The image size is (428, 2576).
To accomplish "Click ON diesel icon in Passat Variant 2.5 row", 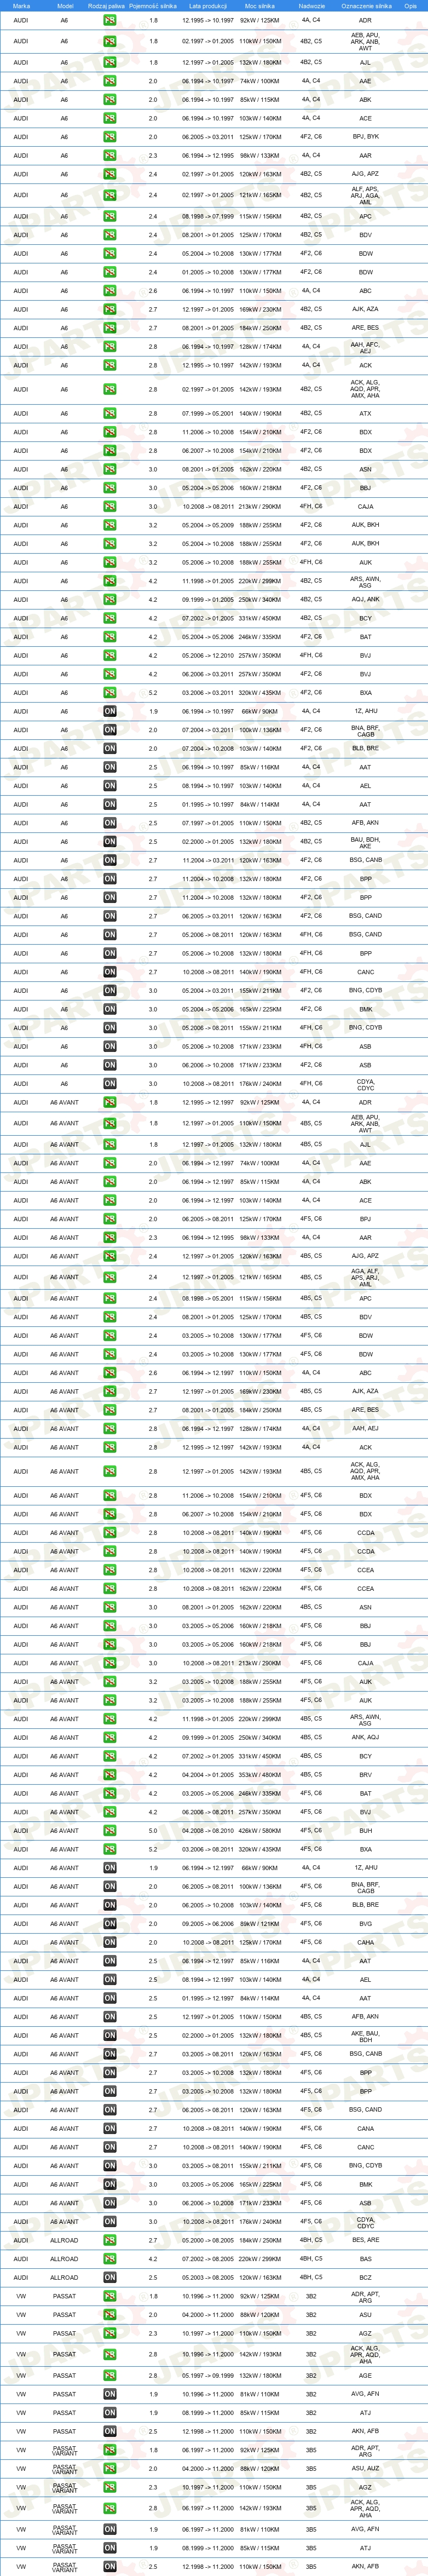I will point(110,2566).
